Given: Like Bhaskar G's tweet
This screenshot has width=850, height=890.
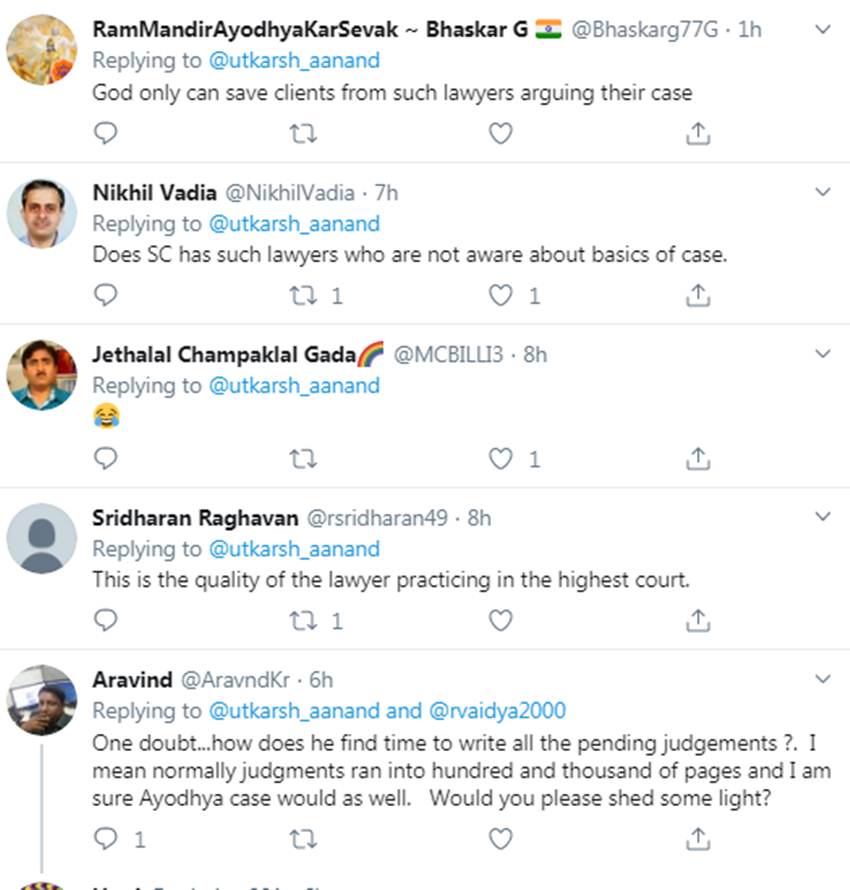Looking at the screenshot, I should [x=500, y=133].
